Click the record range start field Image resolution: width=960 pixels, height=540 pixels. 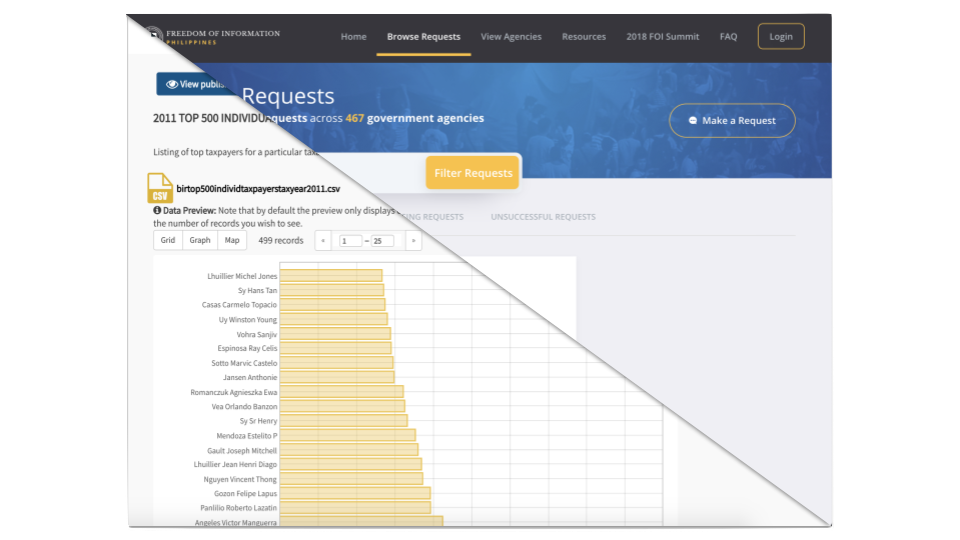coord(350,241)
